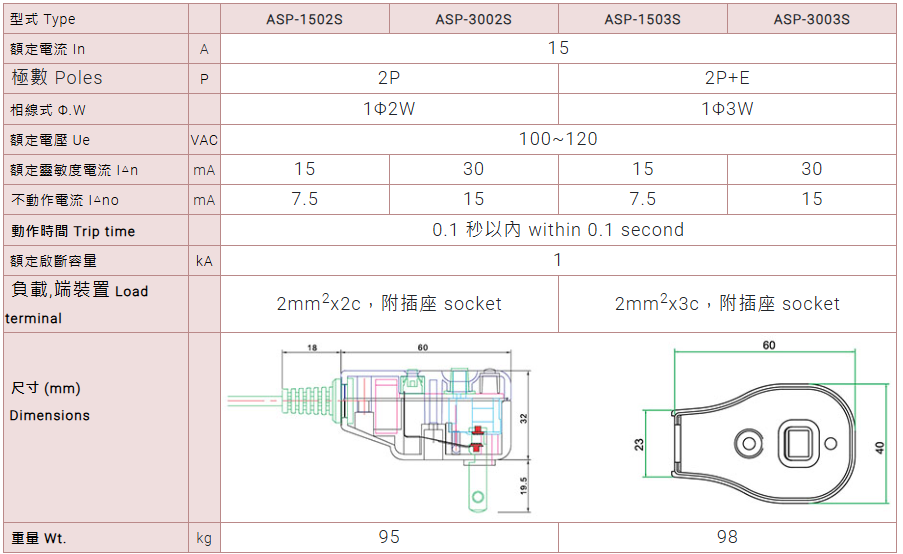
Task: Click the ASP-1503S column header
Action: pyautogui.click(x=642, y=19)
